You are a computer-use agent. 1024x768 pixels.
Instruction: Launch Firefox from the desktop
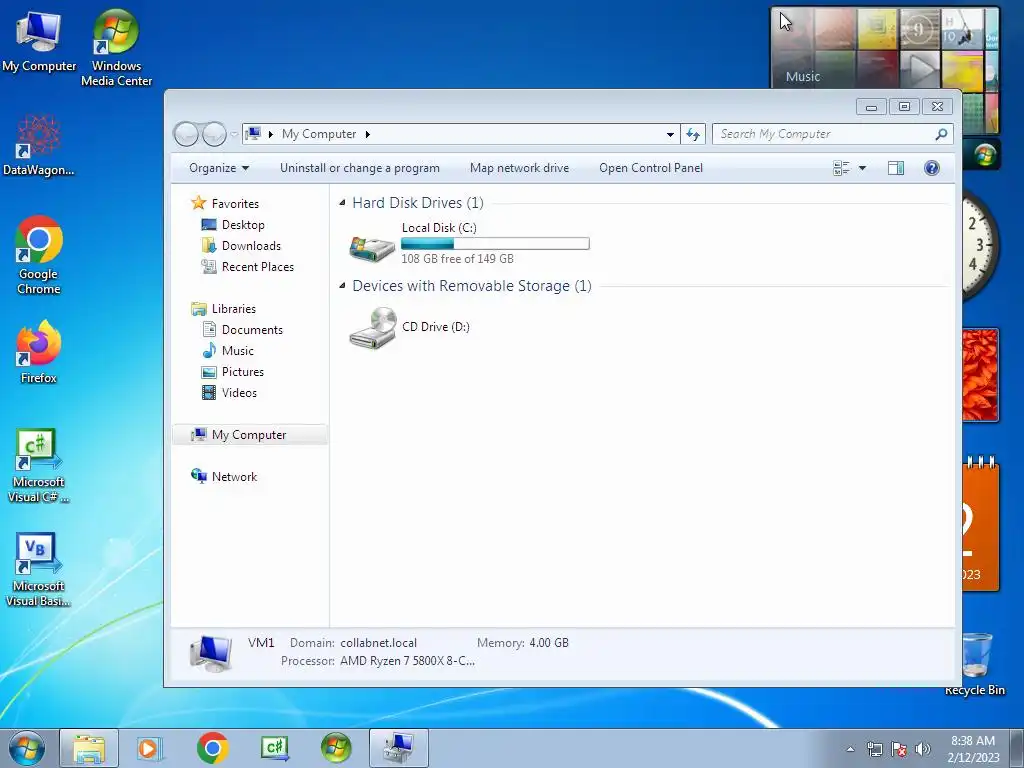39,351
